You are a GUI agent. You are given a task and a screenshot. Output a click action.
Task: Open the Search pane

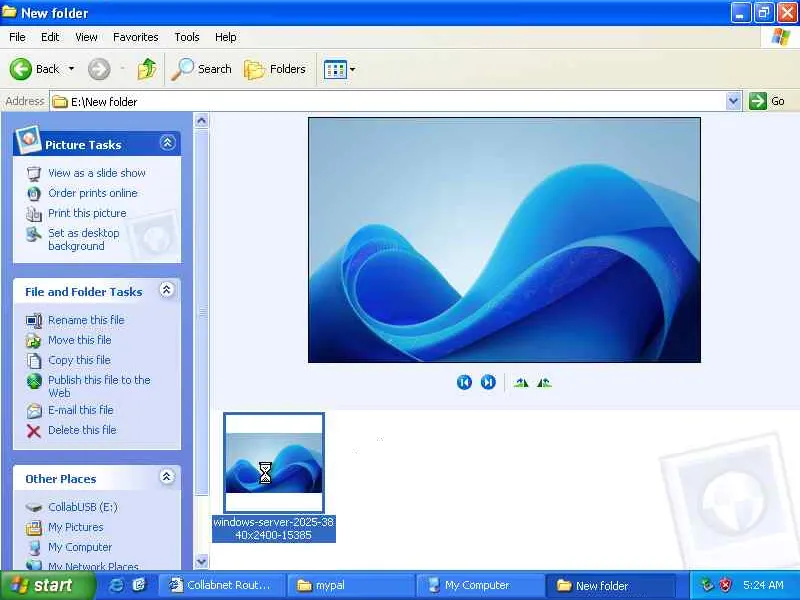point(202,69)
